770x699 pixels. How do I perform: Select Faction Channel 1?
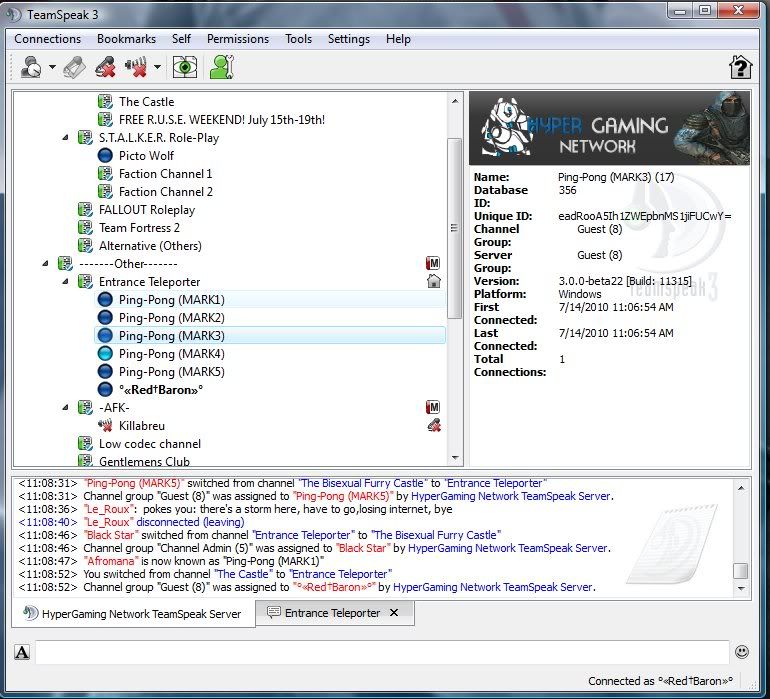165,174
